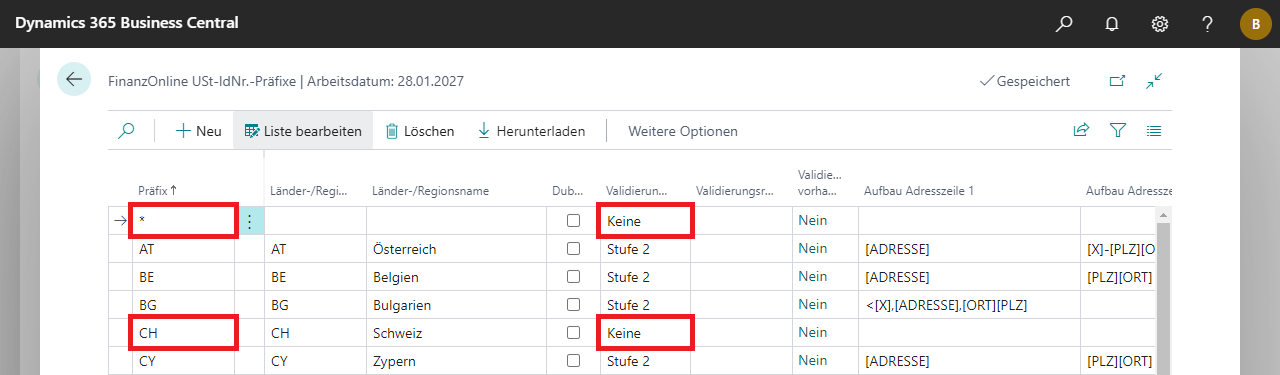Click the share icon in toolbar
Viewport: 1280px width, 375px height.
1081,130
